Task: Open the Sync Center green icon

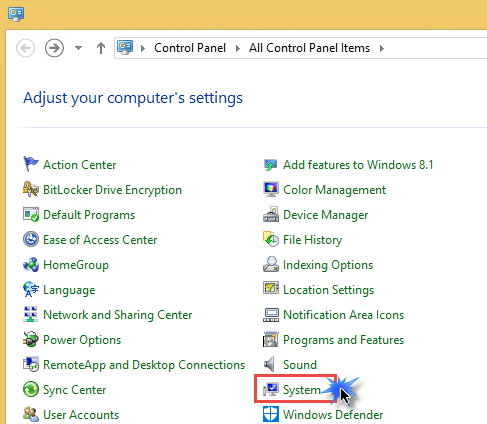Action: tap(31, 389)
